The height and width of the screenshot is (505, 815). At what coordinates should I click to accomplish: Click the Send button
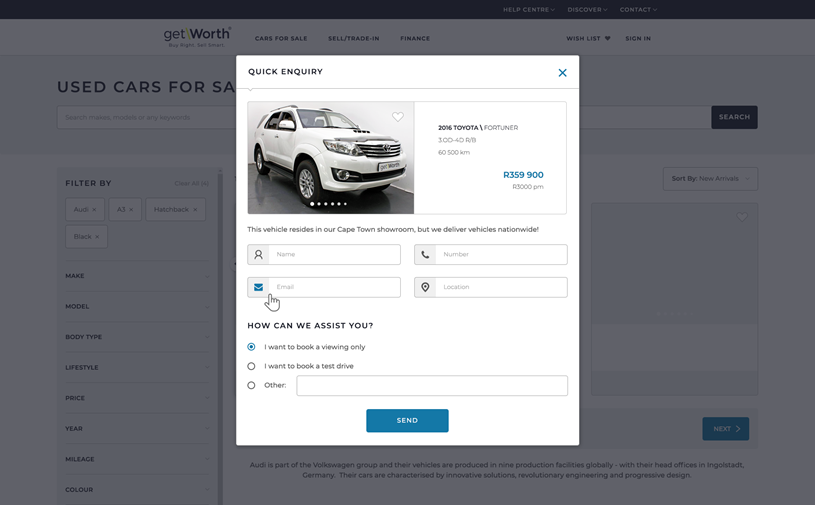[408, 421]
